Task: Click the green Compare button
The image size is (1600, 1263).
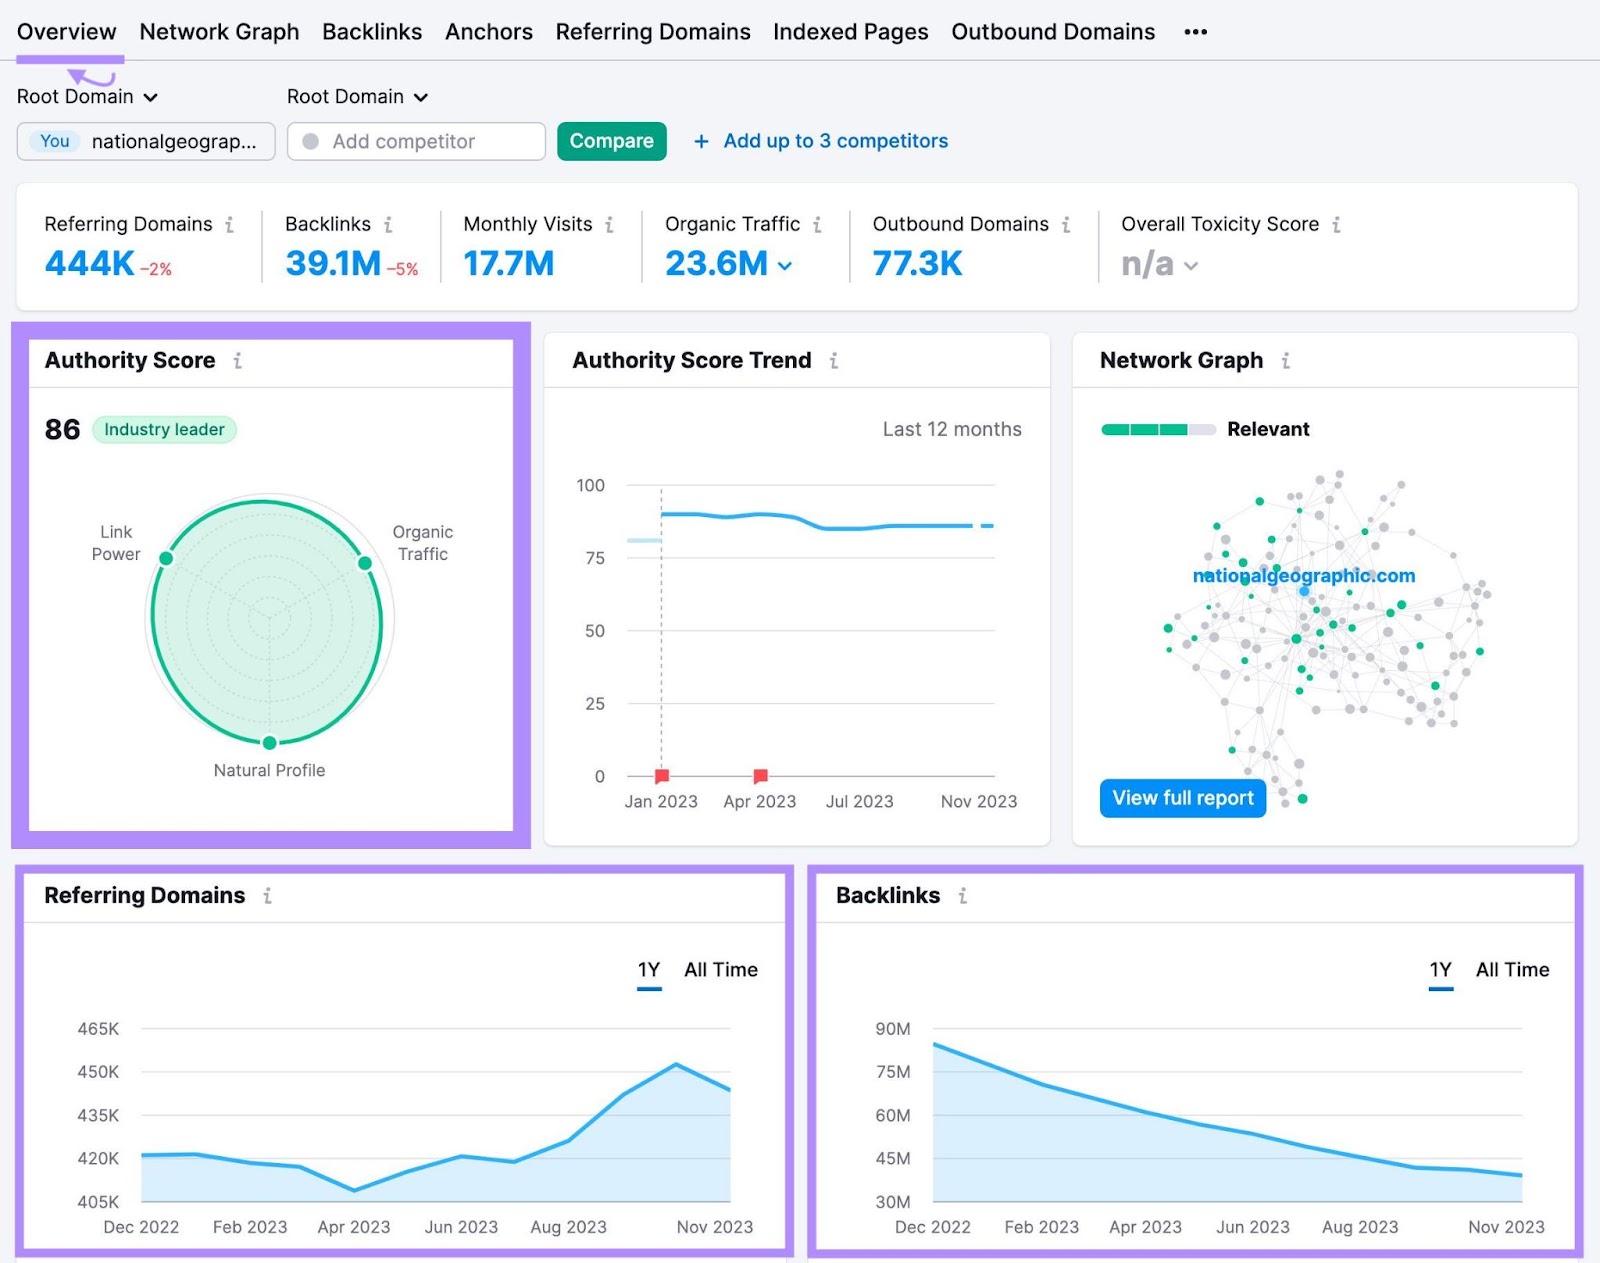Action: [612, 141]
